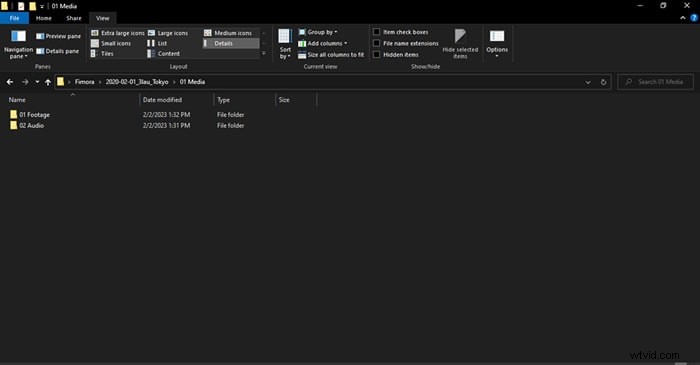Refresh the current folder
This screenshot has width=700, height=365.
tap(604, 82)
